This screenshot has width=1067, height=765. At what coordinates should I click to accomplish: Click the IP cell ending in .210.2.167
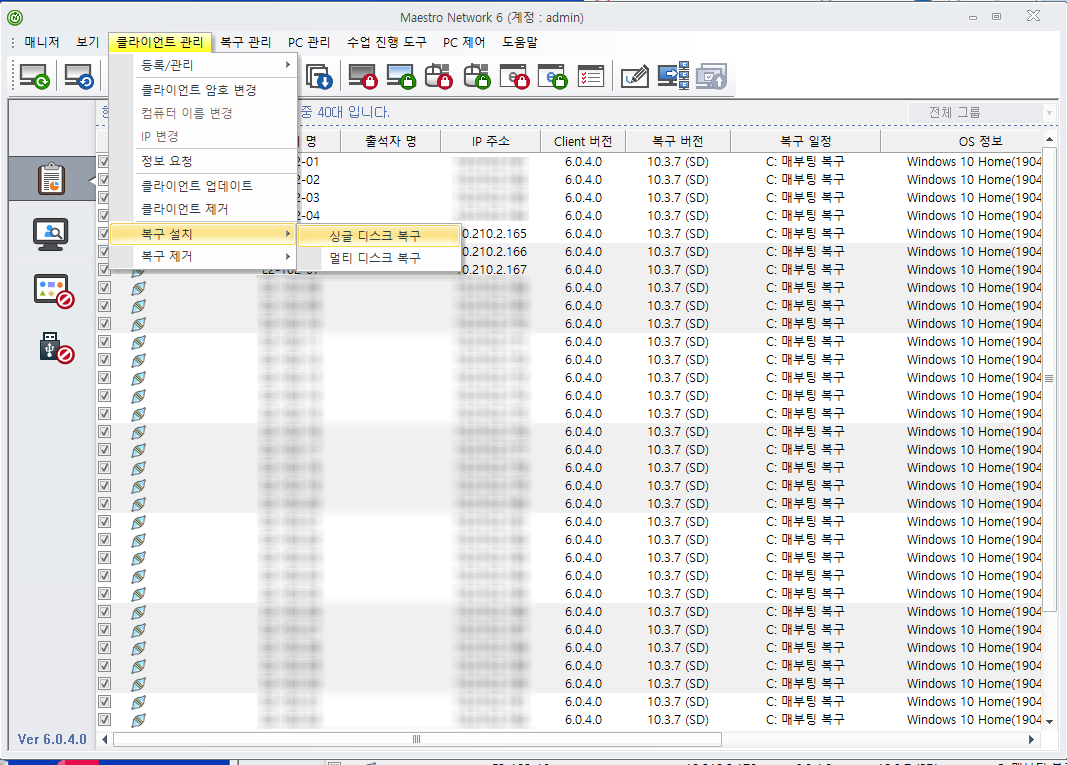click(x=493, y=270)
